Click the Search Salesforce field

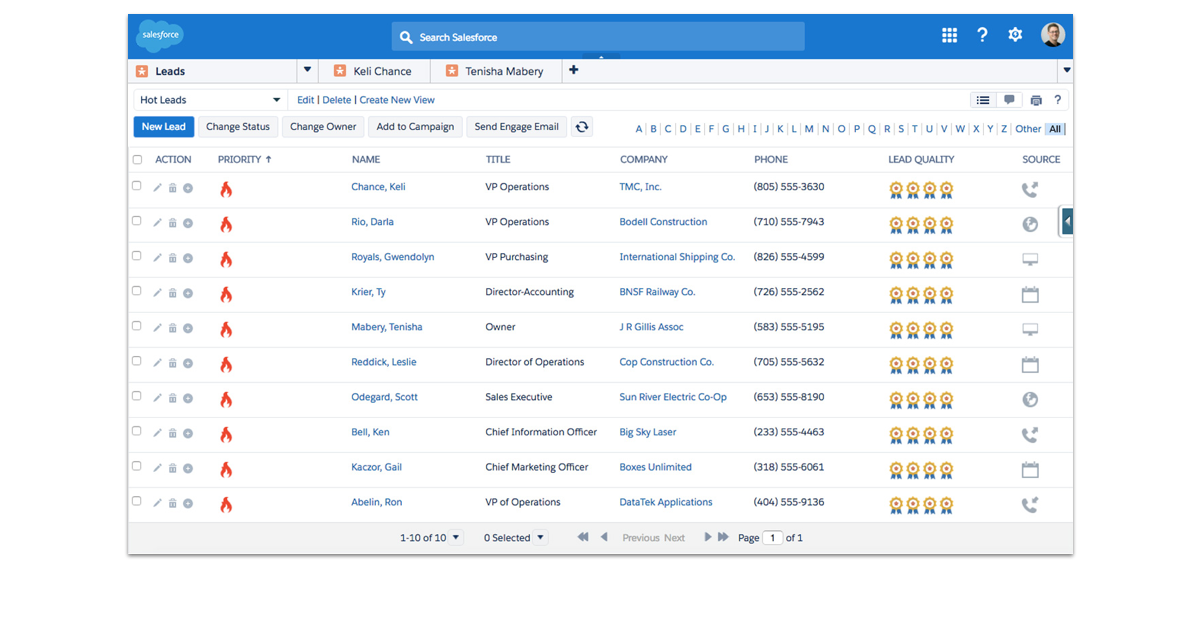coord(598,37)
